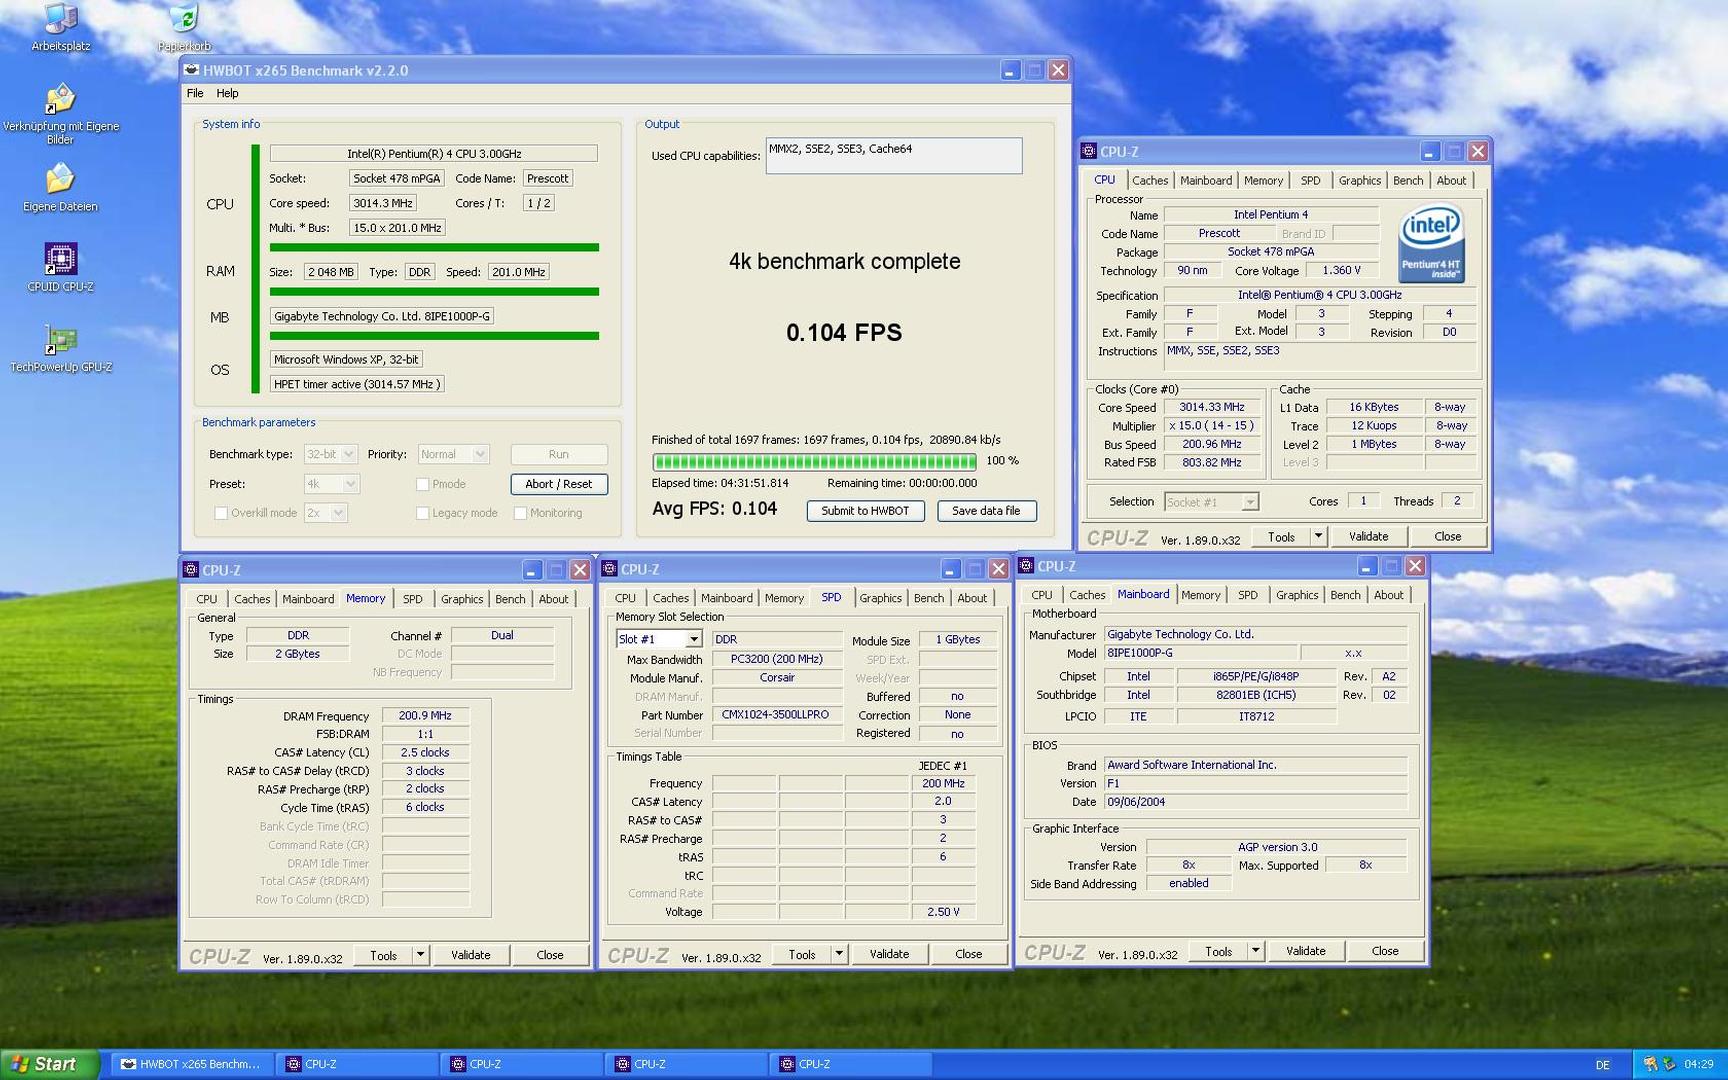Click Tools button in CPU-Z Mainboard window
This screenshot has height=1080, width=1728.
(1218, 951)
